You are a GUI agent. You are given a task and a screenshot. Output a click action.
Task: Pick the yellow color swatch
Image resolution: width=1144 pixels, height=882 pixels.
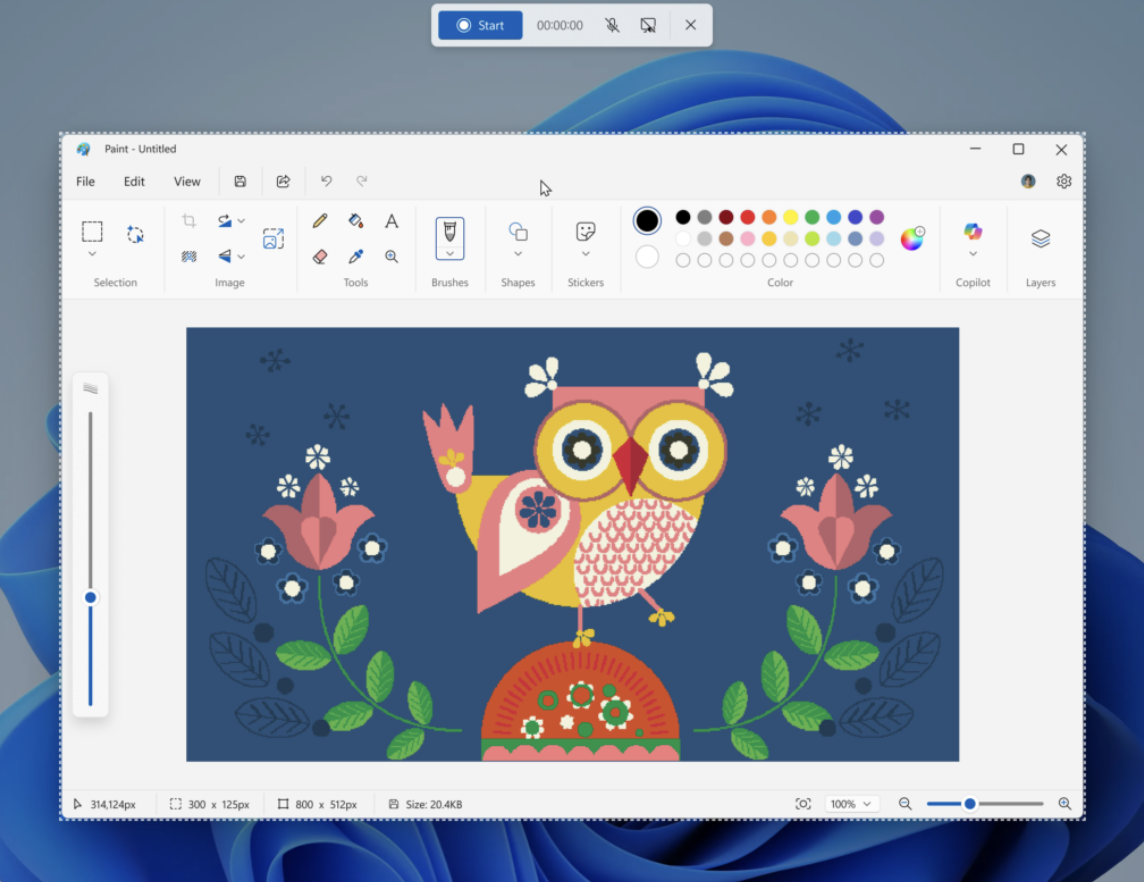click(x=790, y=217)
